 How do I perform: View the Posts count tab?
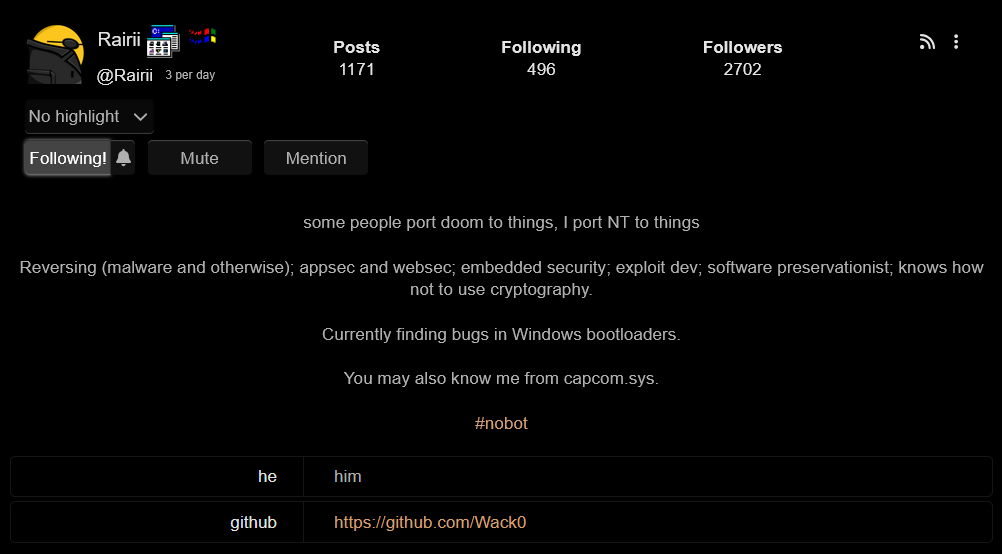[x=356, y=58]
